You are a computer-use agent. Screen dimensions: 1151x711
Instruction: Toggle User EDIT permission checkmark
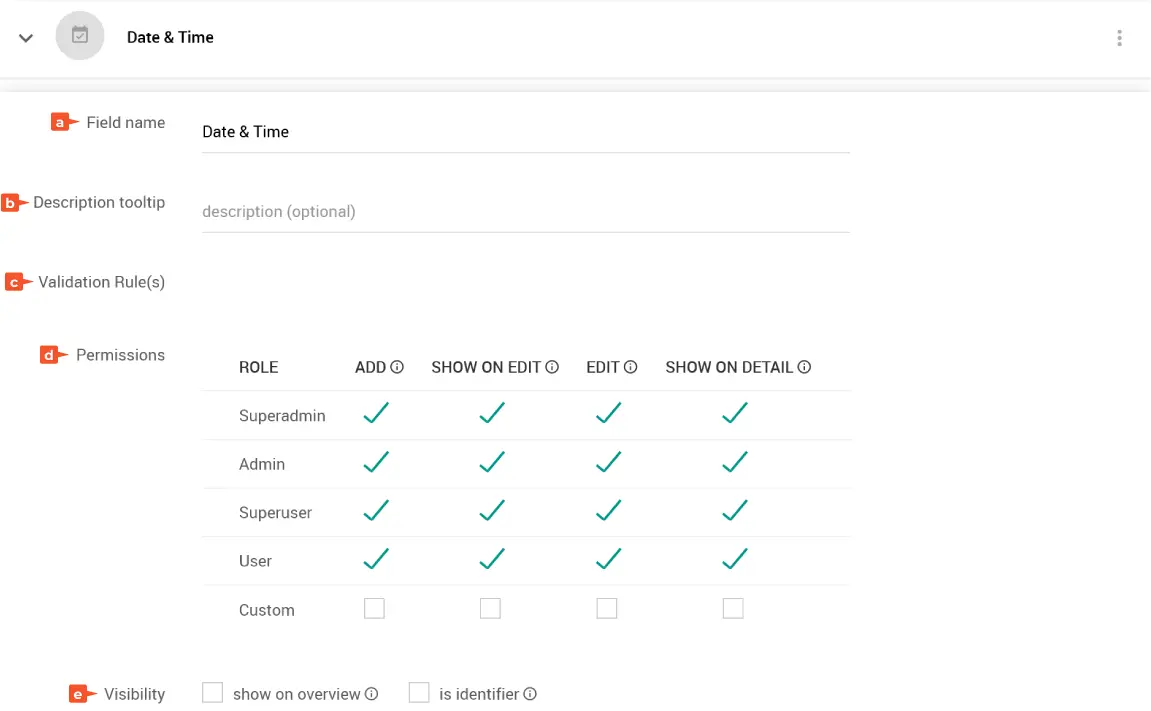[x=608, y=559]
